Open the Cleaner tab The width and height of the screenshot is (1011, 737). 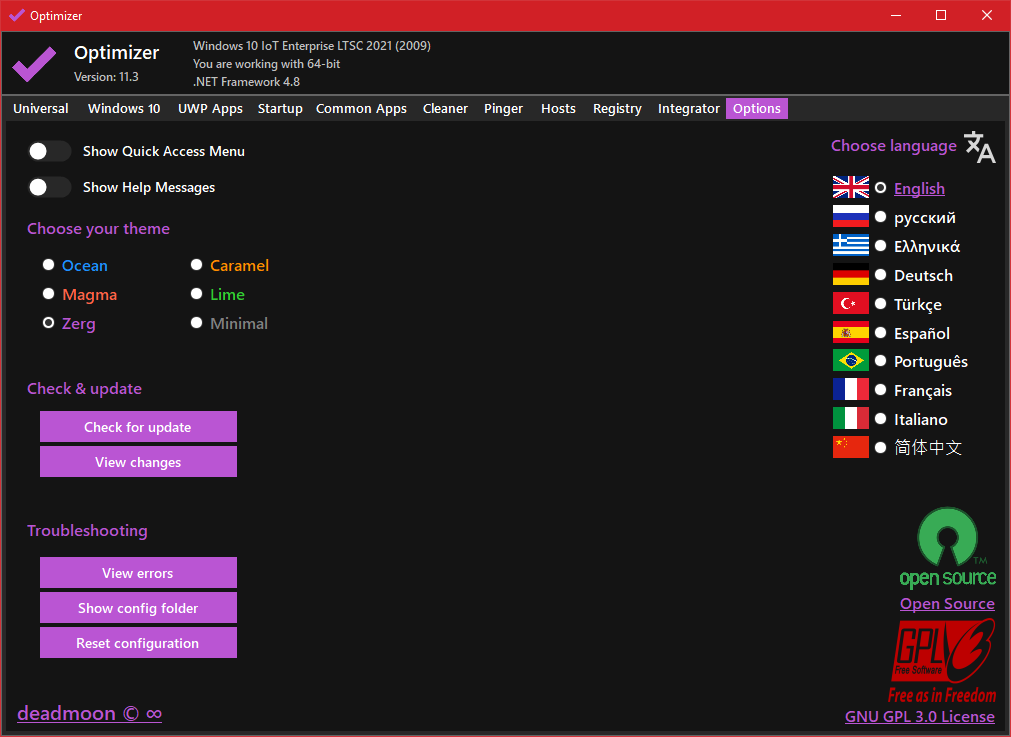(x=445, y=109)
